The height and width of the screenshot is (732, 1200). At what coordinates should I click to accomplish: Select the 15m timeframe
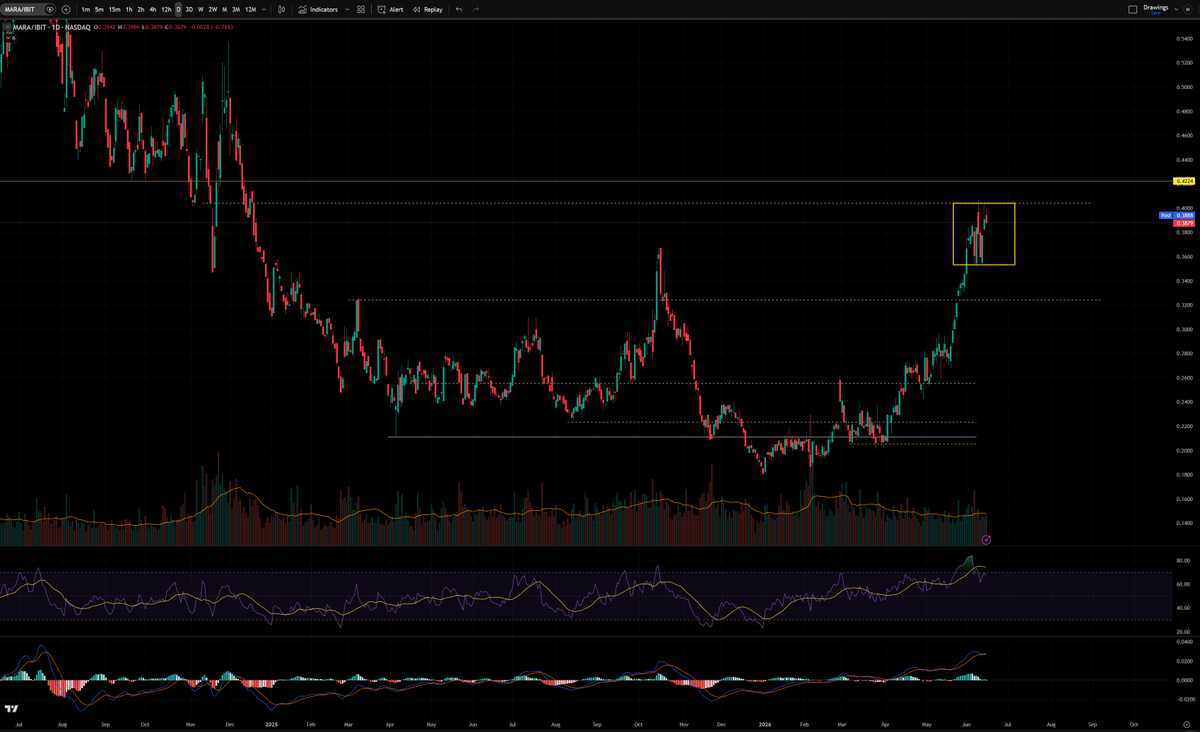coord(114,9)
